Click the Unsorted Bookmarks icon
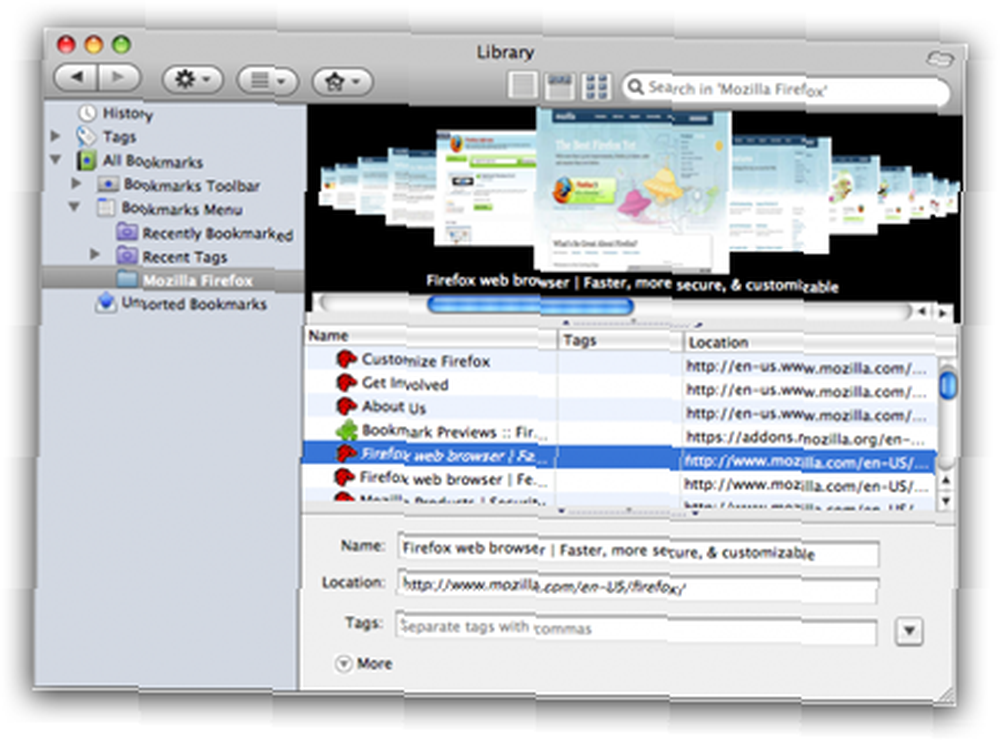This screenshot has height=741, width=1000. (x=106, y=303)
